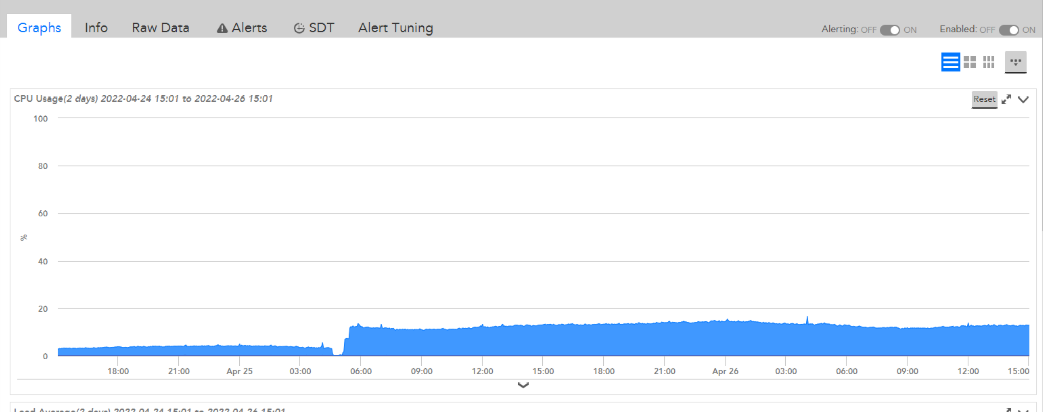
Task: Switch to the Info tab
Action: (96, 28)
